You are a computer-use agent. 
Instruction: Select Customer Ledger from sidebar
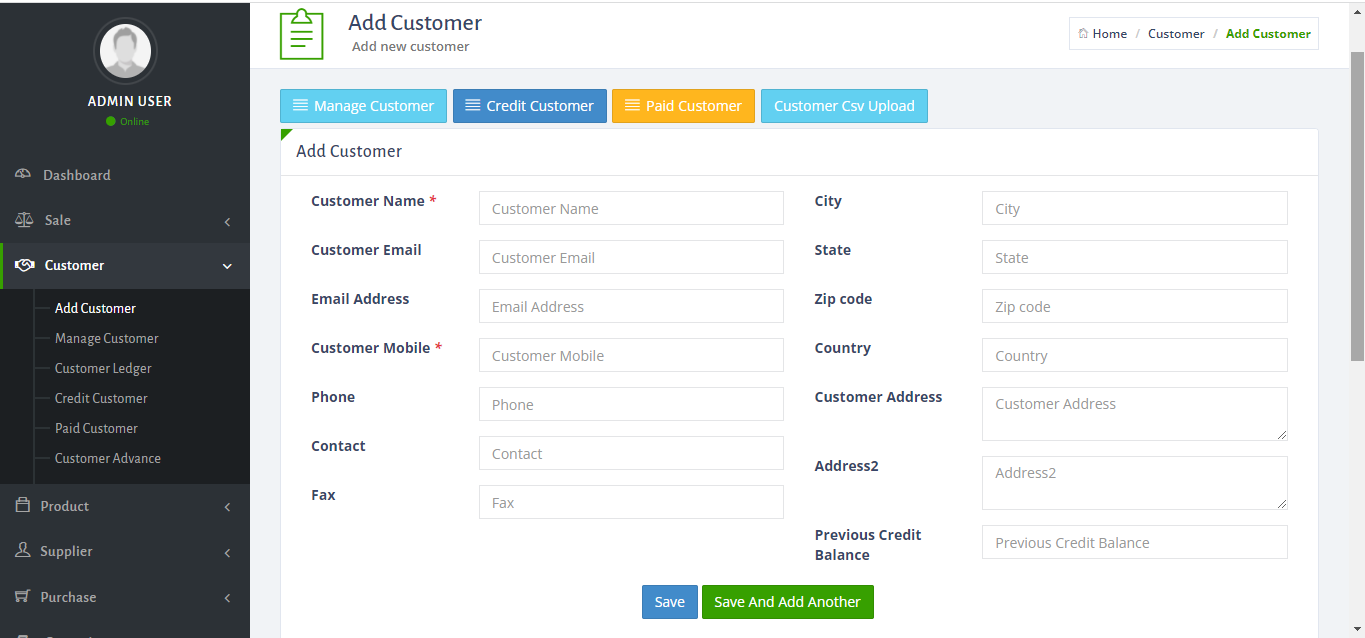click(x=103, y=368)
